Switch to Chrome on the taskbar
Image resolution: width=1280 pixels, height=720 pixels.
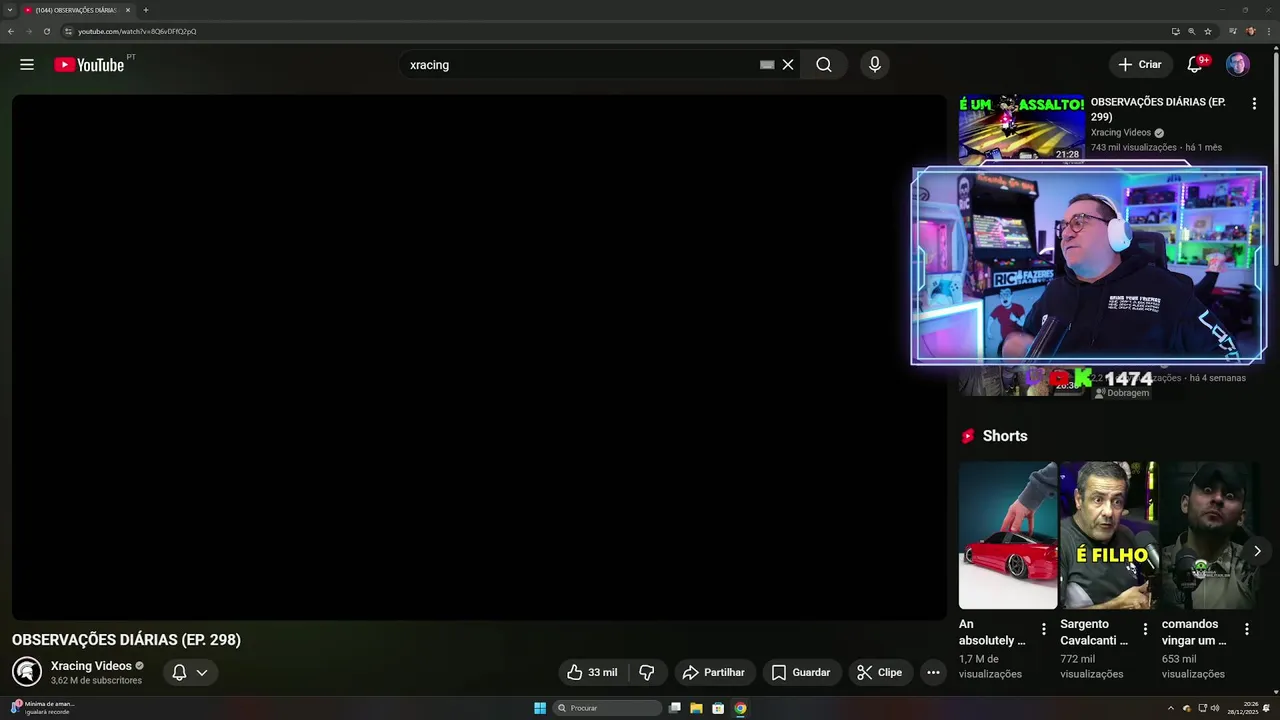pos(740,708)
